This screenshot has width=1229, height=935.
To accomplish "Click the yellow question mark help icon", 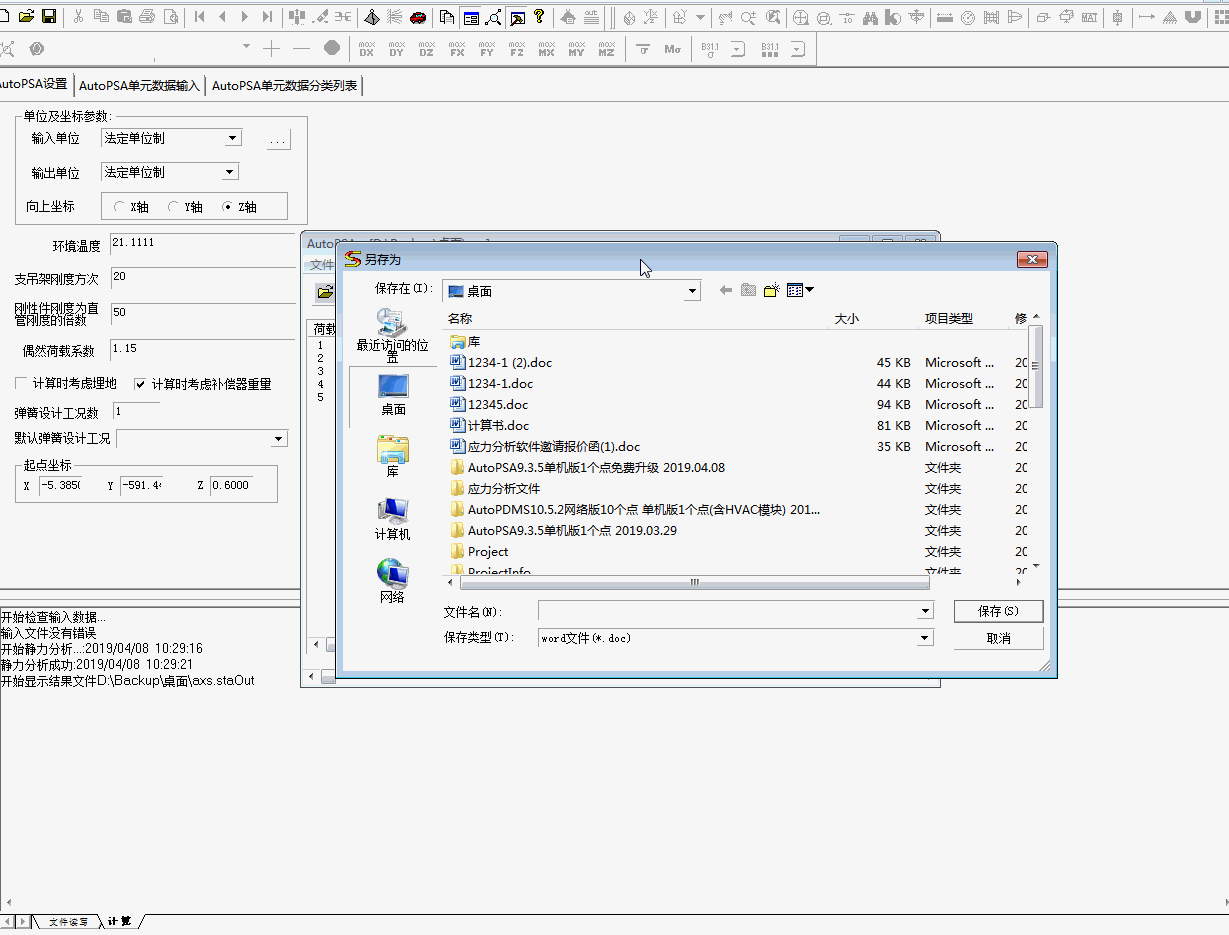I will click(540, 16).
